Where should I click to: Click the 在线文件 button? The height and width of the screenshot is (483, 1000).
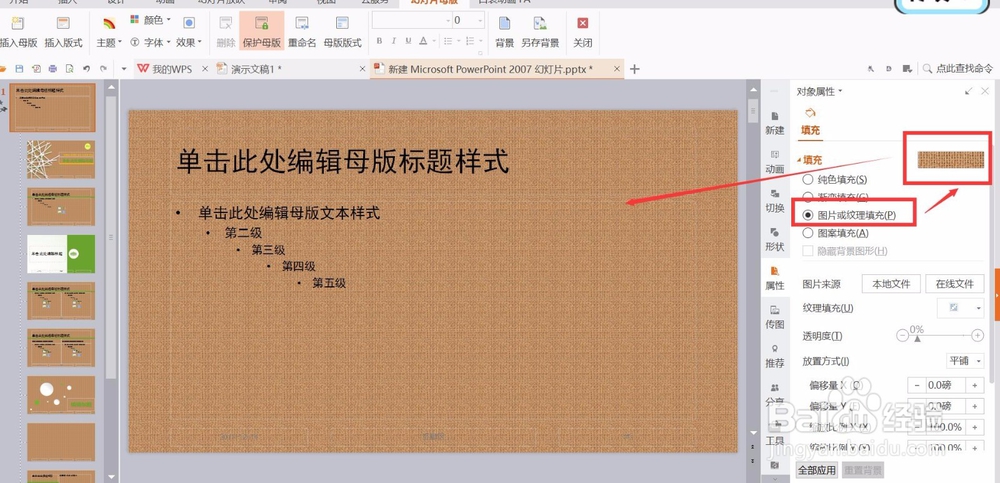pos(955,284)
